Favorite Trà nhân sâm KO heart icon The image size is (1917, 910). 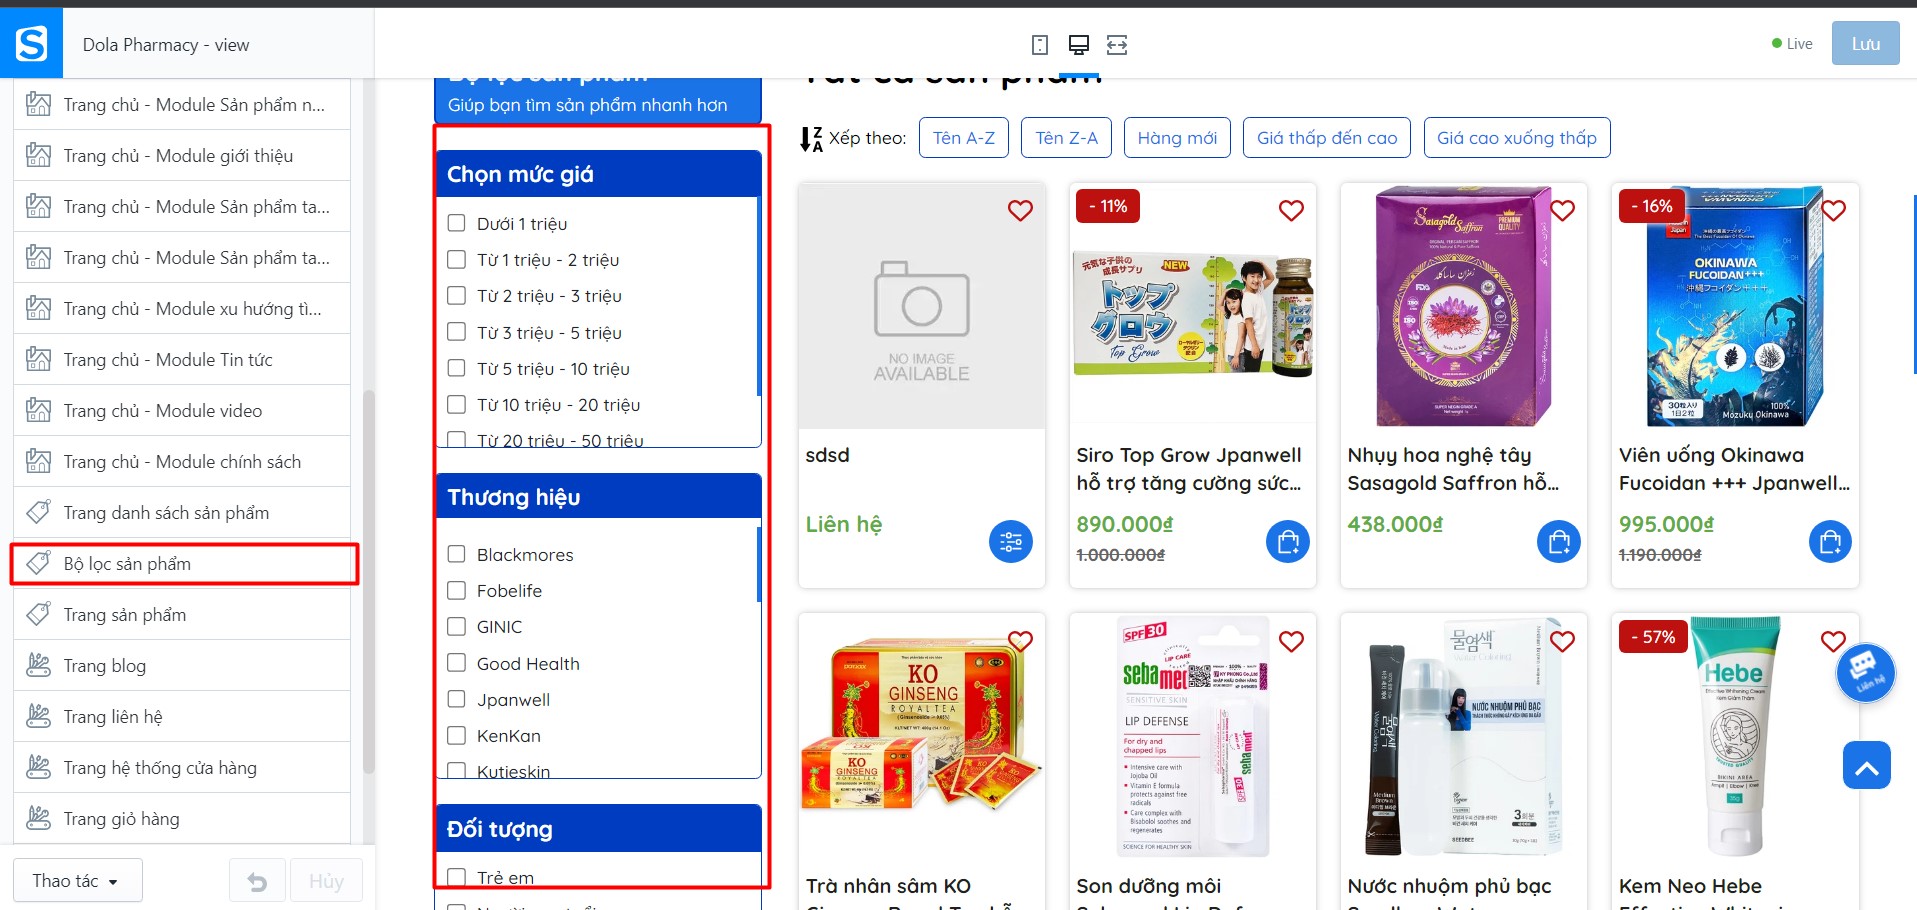tap(1020, 641)
